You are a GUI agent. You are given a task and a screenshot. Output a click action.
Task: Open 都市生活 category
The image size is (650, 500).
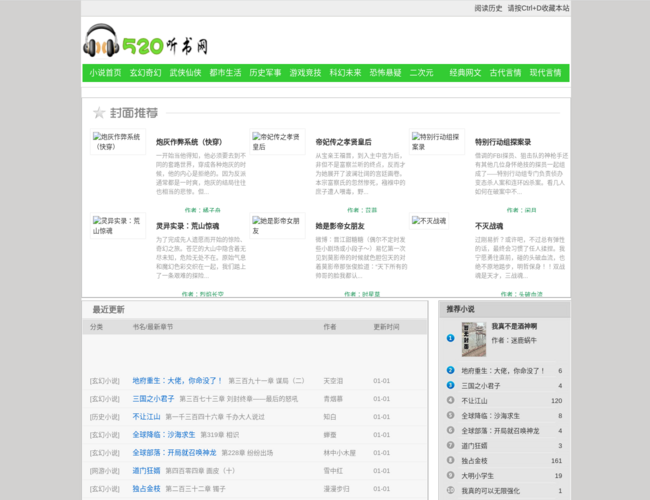(225, 73)
